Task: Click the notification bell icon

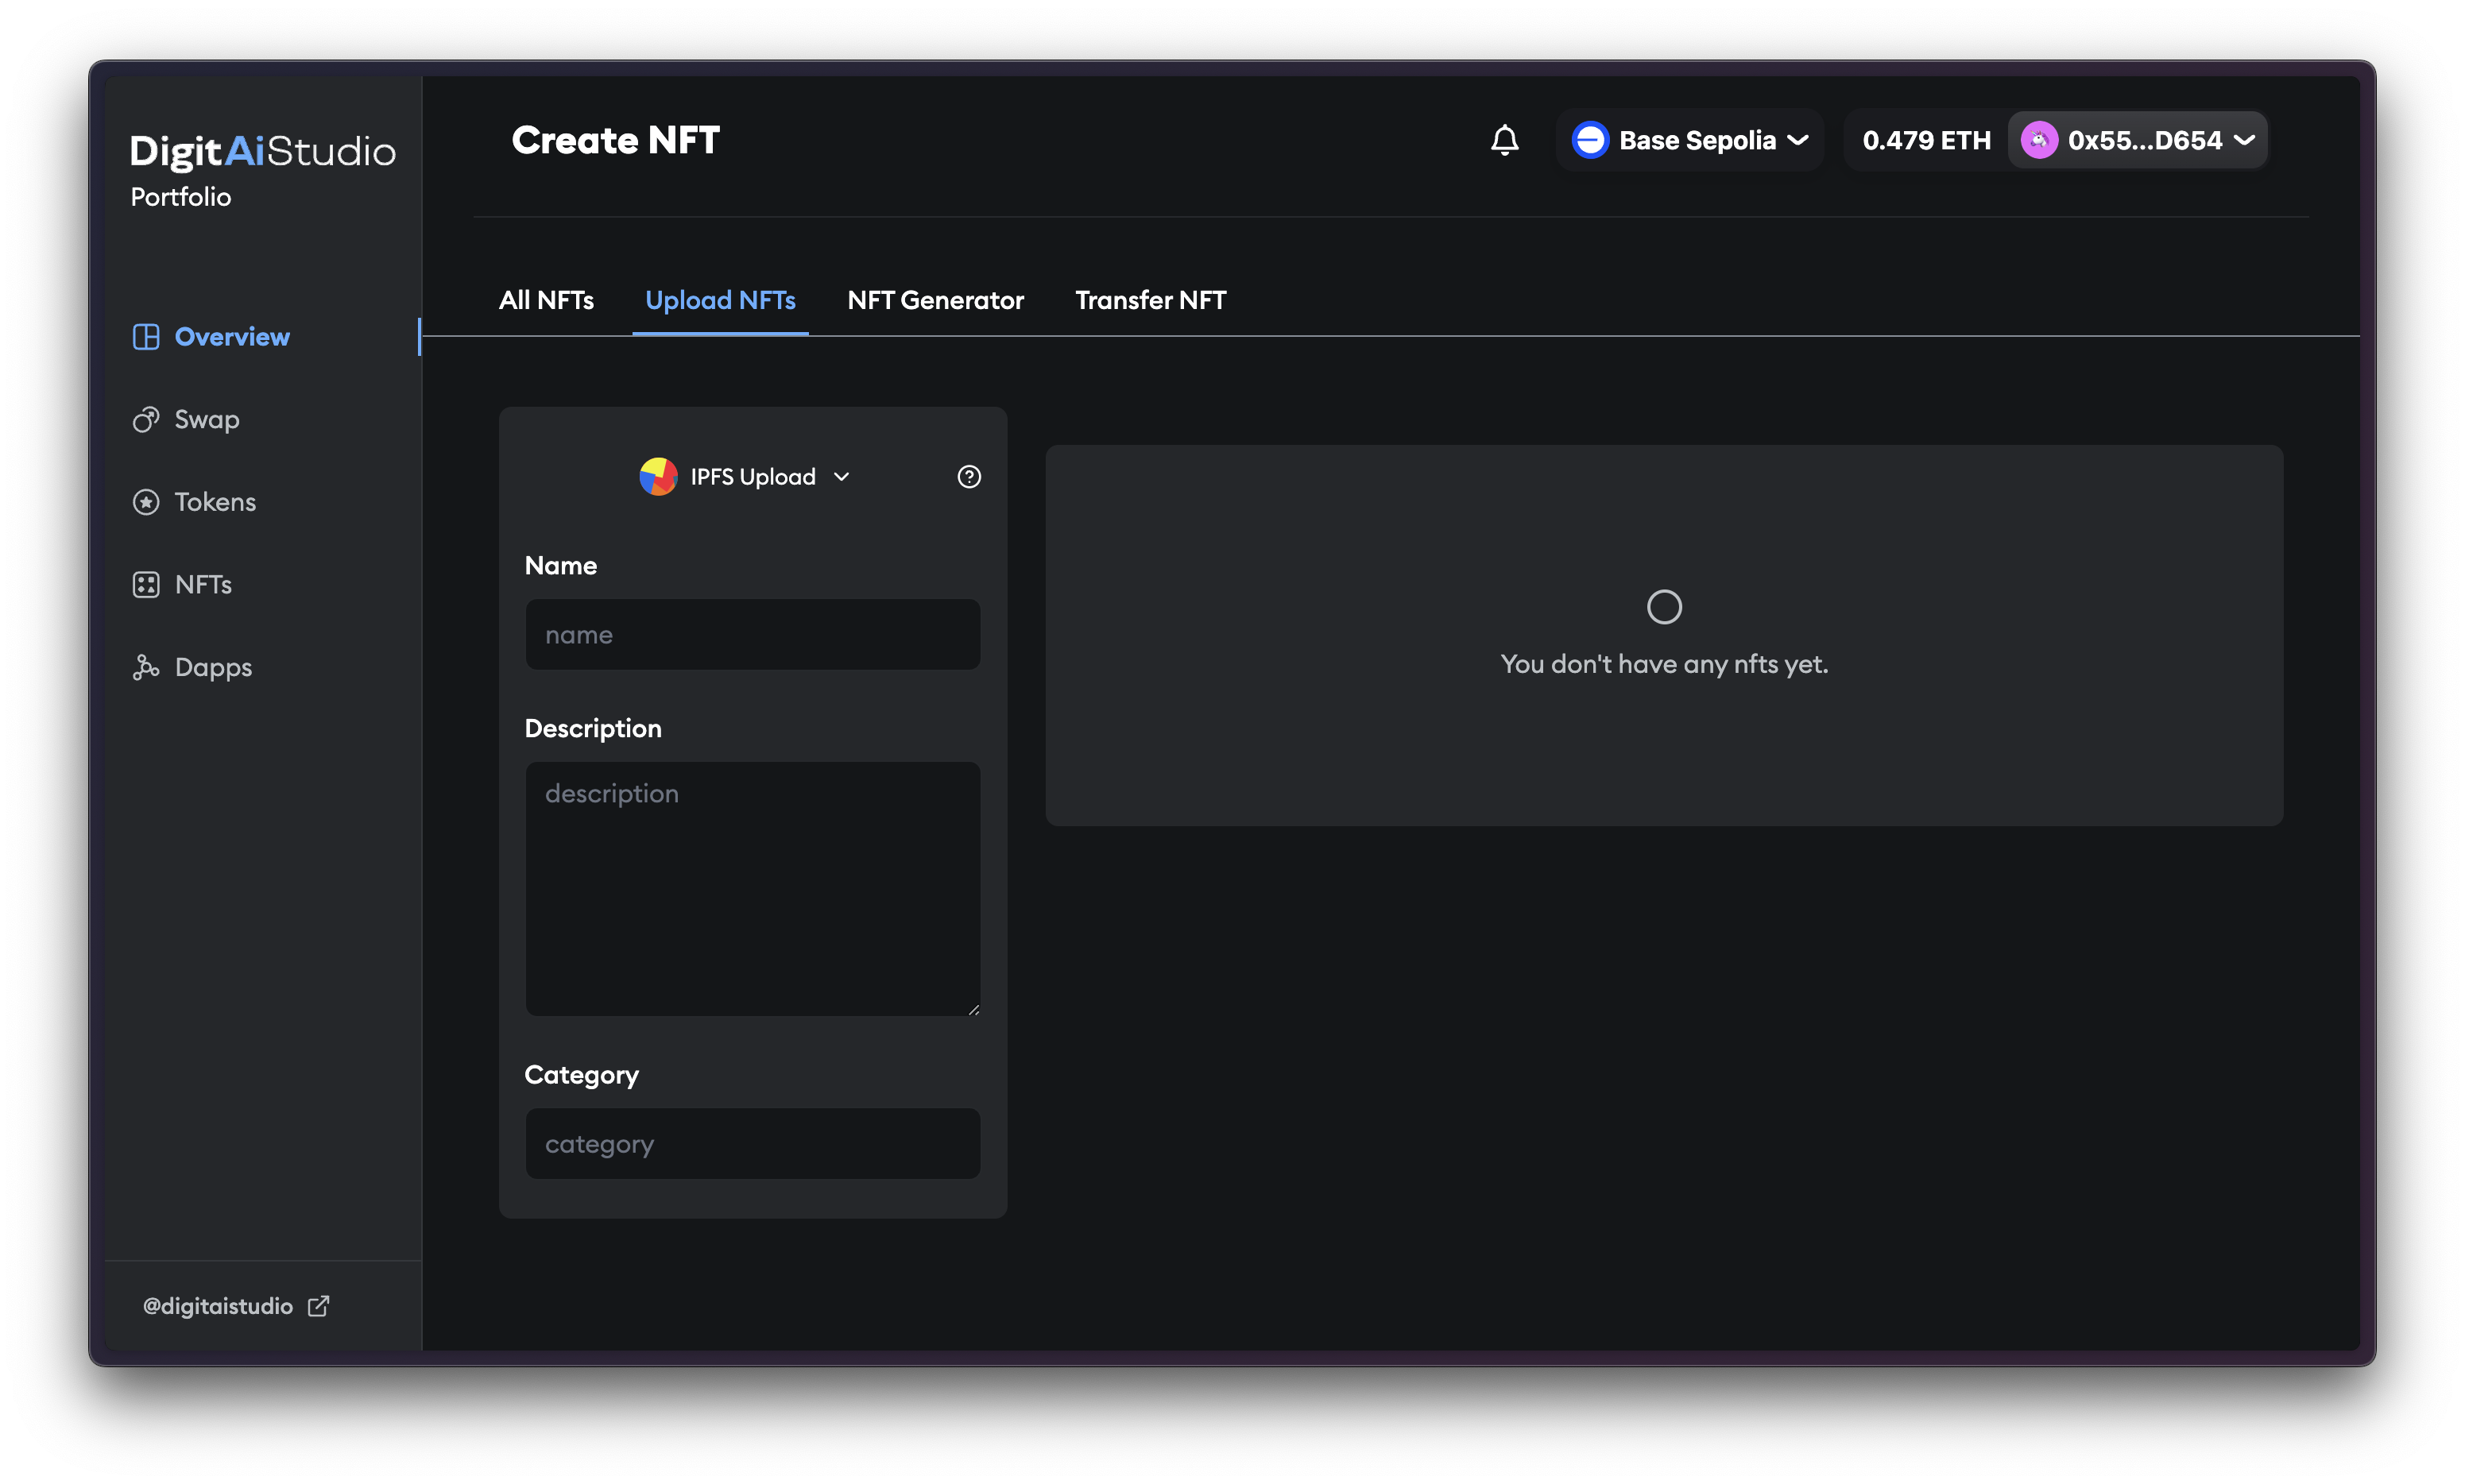Action: [x=1504, y=140]
